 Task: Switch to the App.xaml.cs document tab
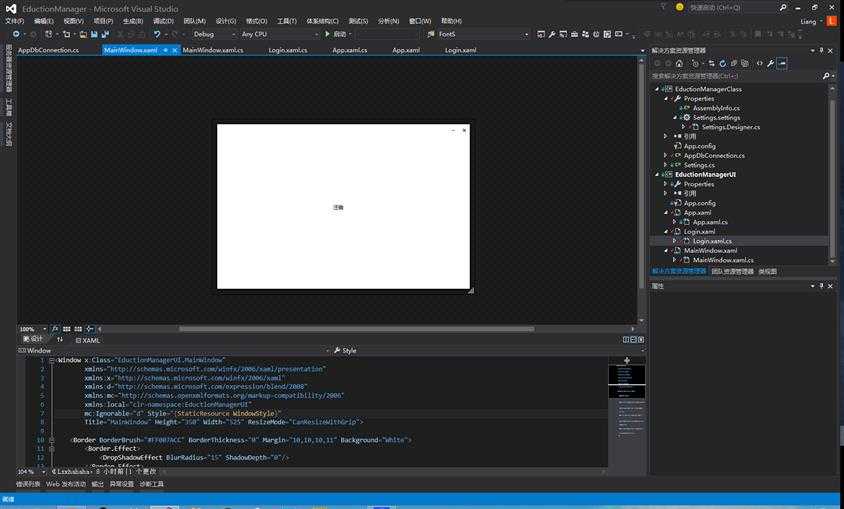pos(350,50)
